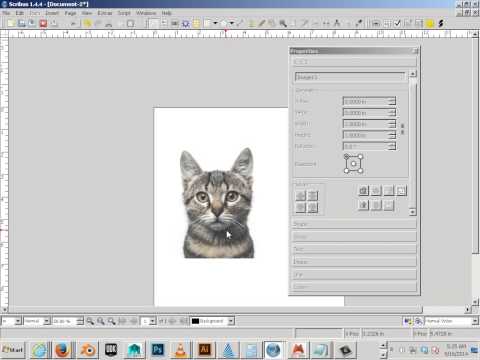This screenshot has width=480, height=360.
Task: Click the Properties panel scroll-down arrow
Action: 413,212
